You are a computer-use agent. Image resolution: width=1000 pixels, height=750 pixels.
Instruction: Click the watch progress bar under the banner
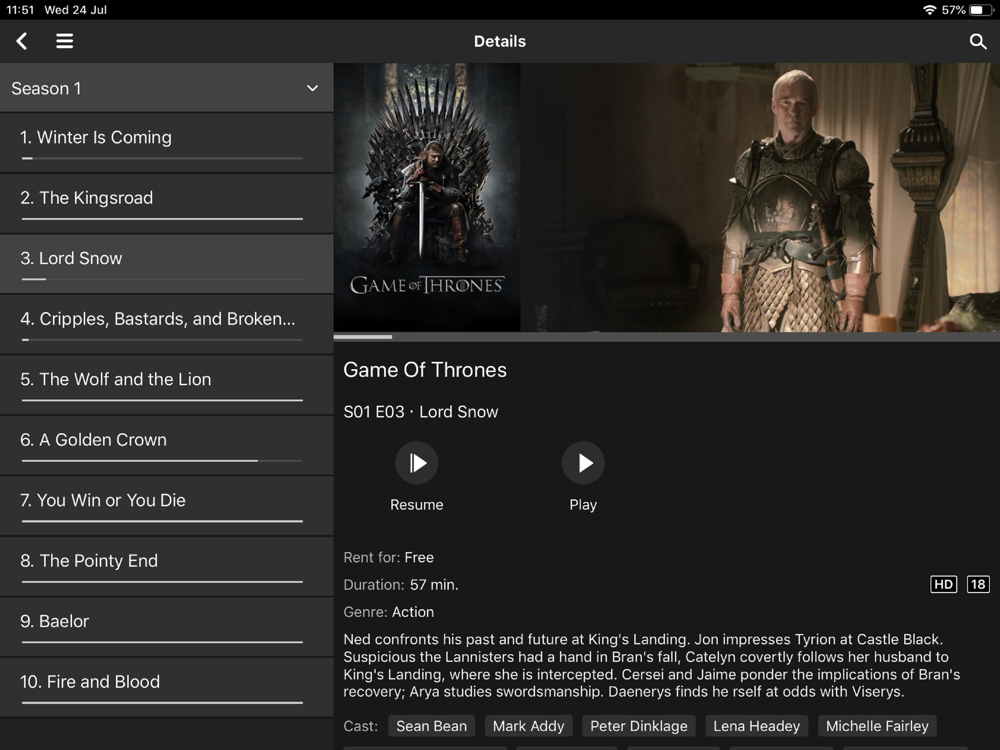pyautogui.click(x=666, y=337)
